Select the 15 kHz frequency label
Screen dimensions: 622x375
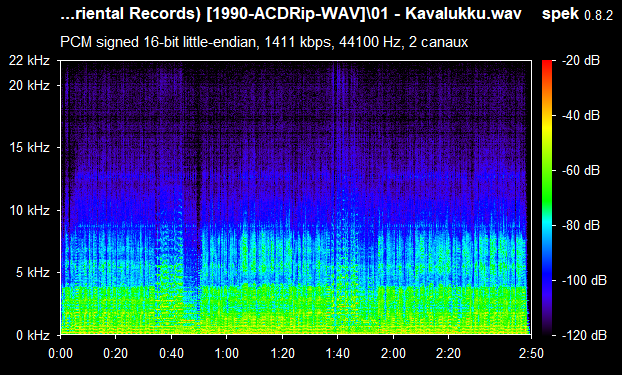(x=30, y=148)
